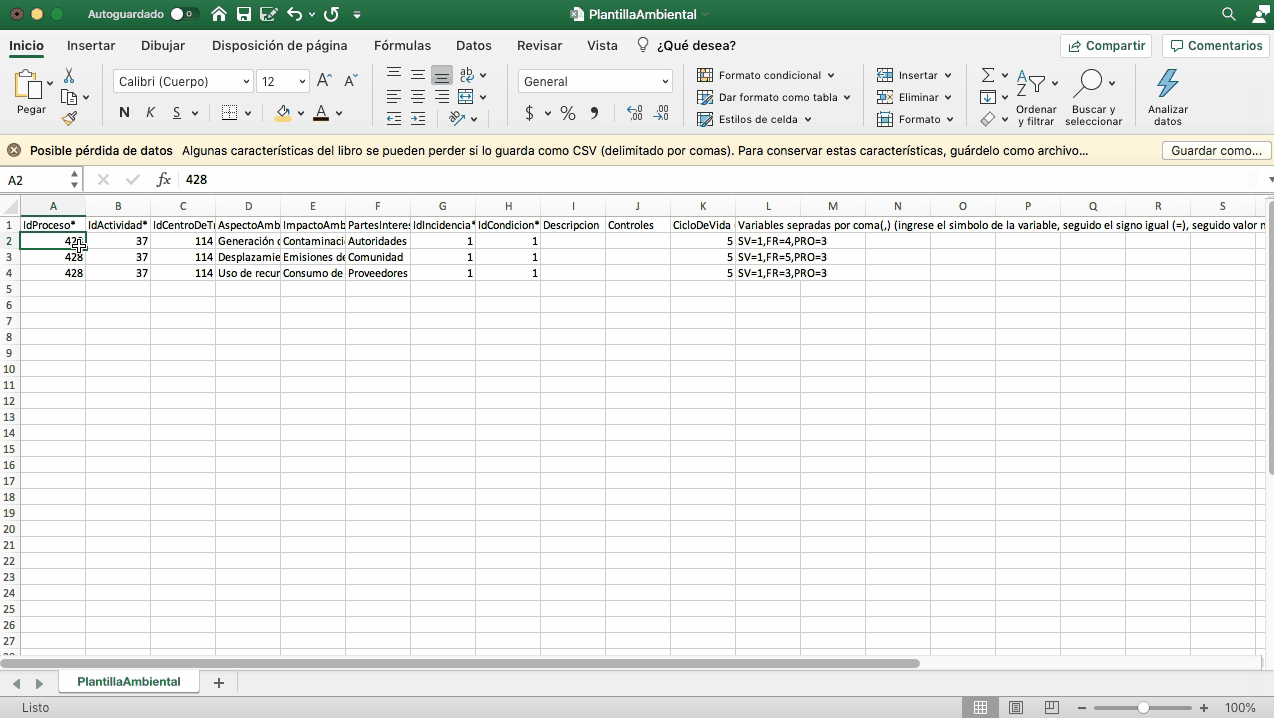The width and height of the screenshot is (1274, 718).
Task: Toggle the Autoguardado switch
Action: pyautogui.click(x=183, y=14)
